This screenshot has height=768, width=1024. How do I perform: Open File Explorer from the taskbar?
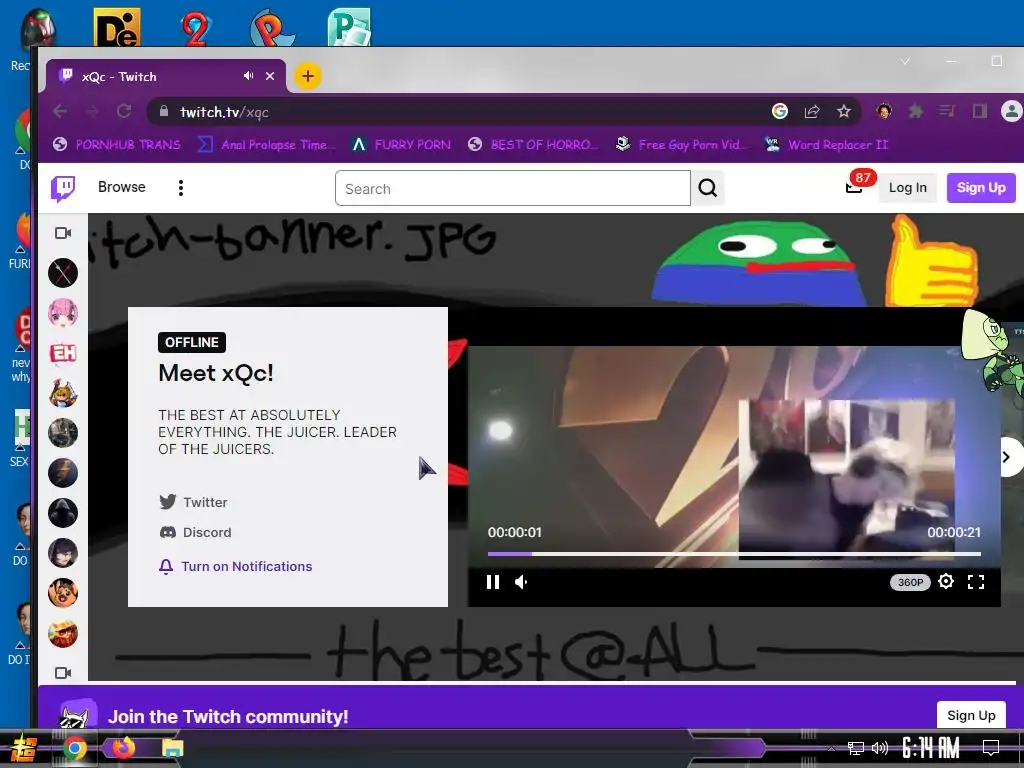point(172,748)
